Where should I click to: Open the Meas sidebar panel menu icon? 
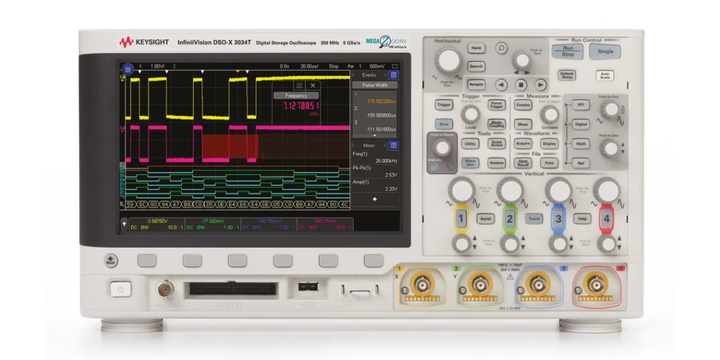(393, 146)
